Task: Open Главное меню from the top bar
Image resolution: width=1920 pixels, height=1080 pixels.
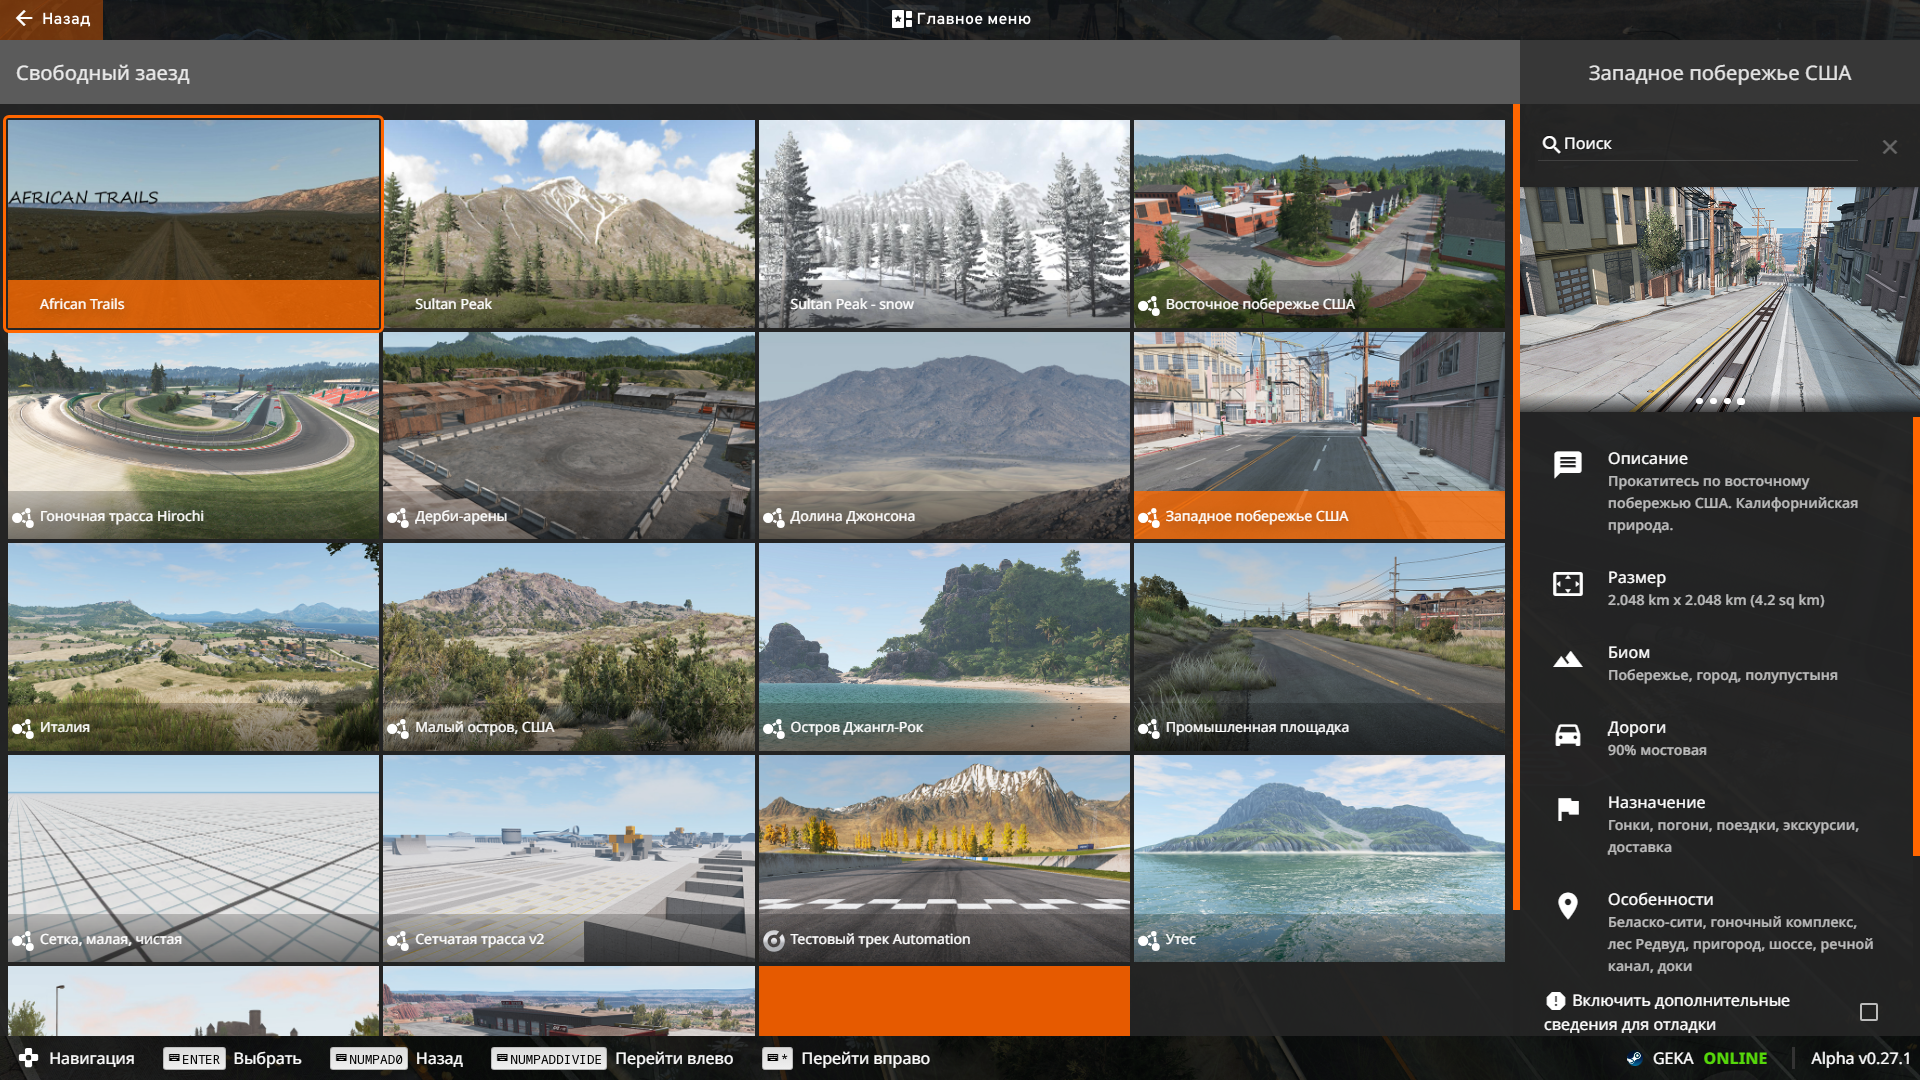Action: (x=960, y=19)
